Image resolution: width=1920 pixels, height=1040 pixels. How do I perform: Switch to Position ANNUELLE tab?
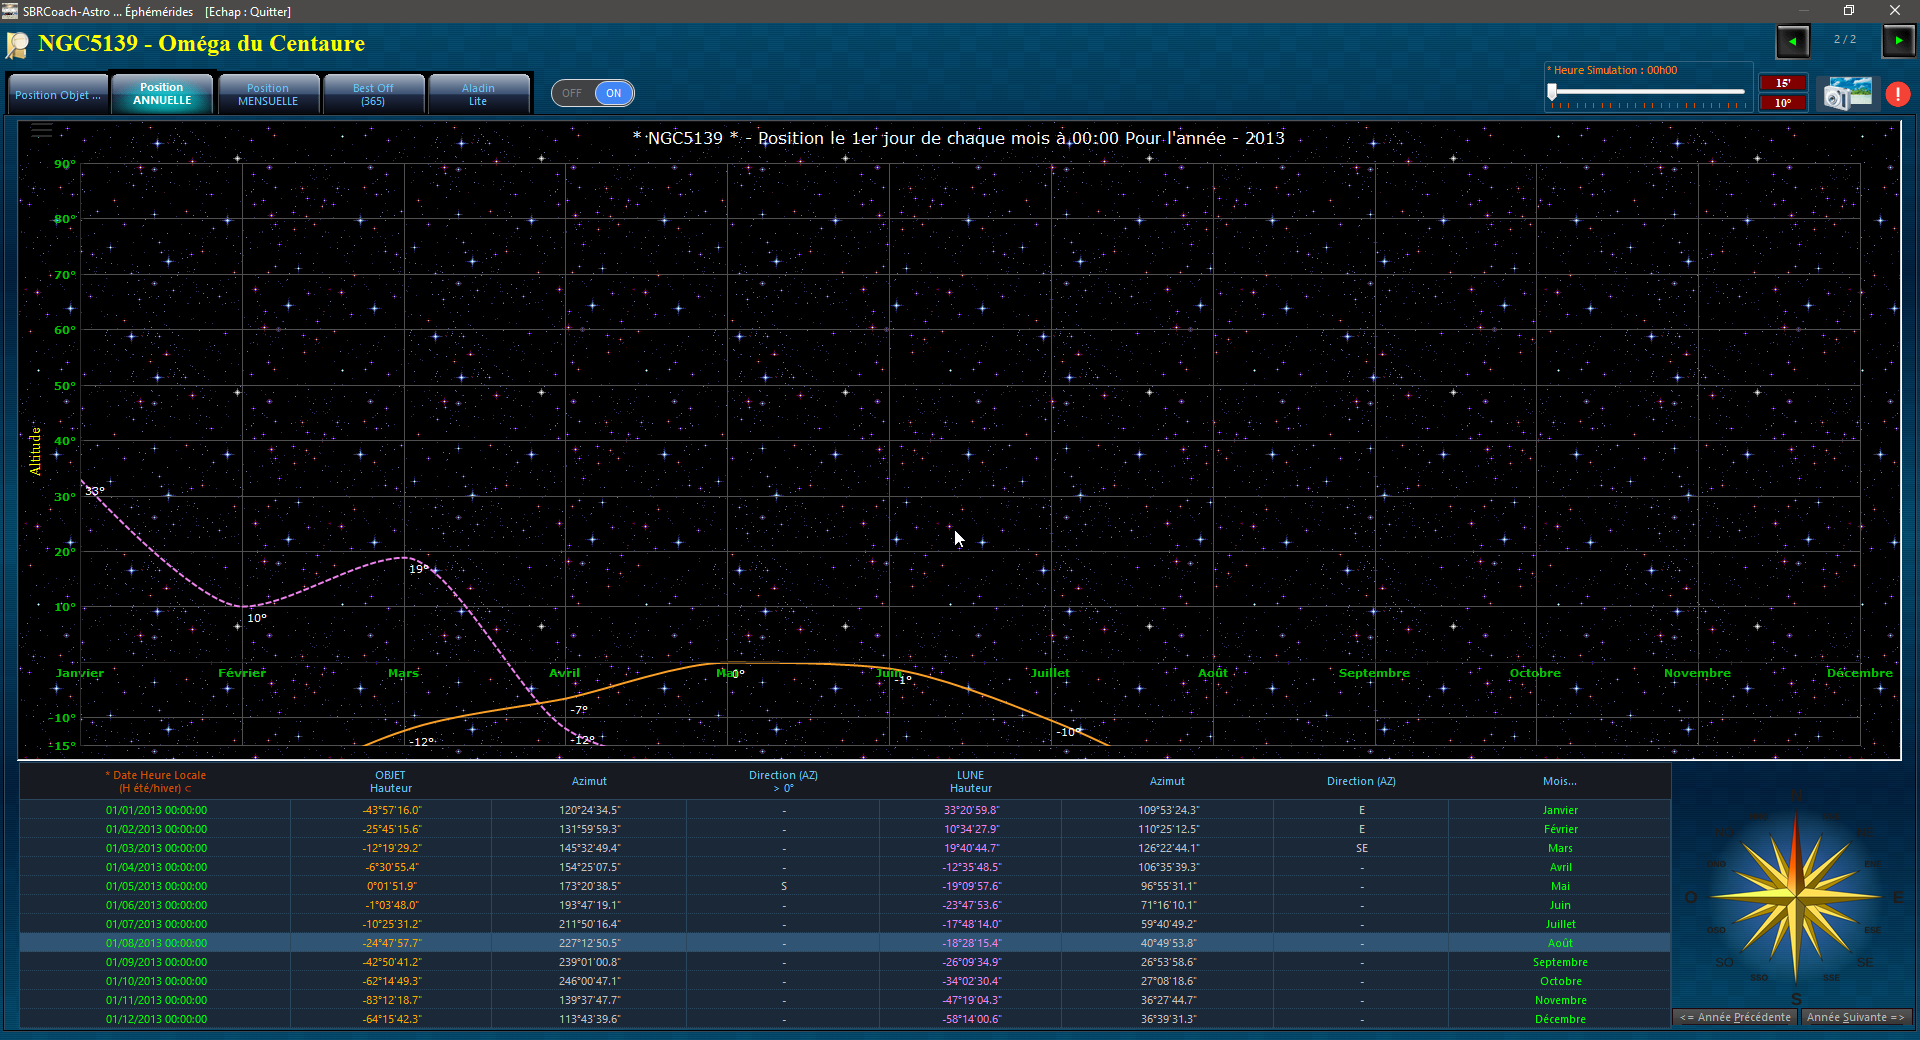tap(162, 94)
